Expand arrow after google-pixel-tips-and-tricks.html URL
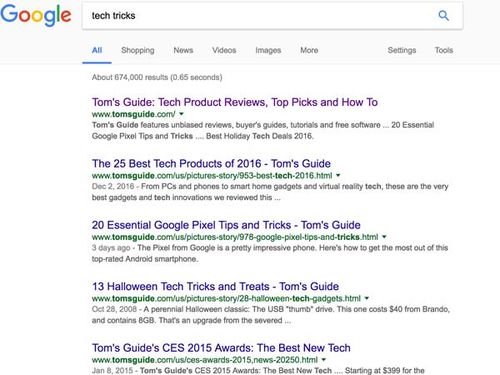The height and width of the screenshot is (375, 500). coord(384,237)
